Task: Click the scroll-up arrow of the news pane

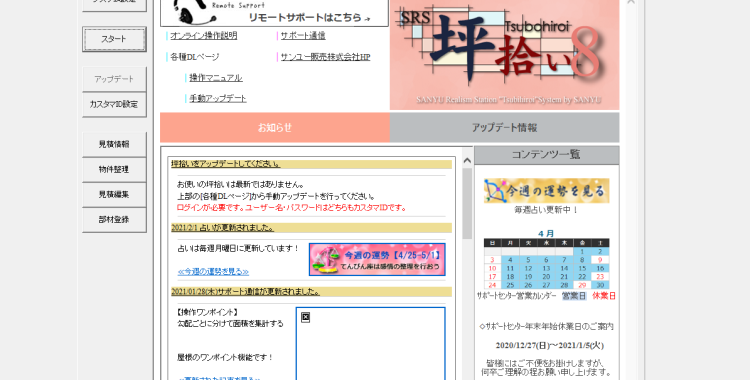Action: [467, 160]
